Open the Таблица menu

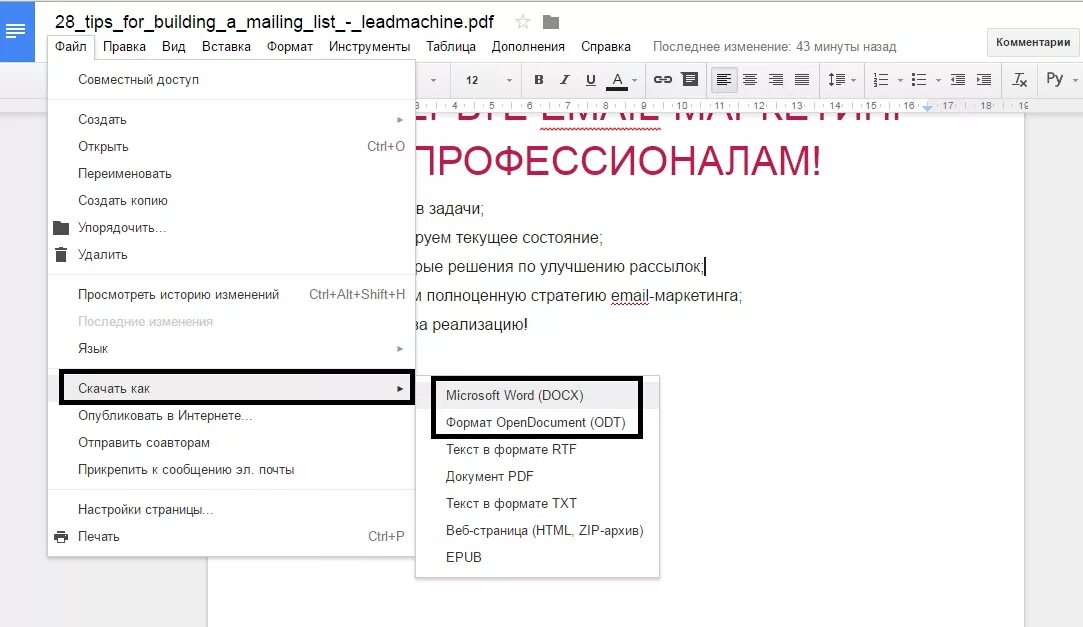click(x=450, y=46)
